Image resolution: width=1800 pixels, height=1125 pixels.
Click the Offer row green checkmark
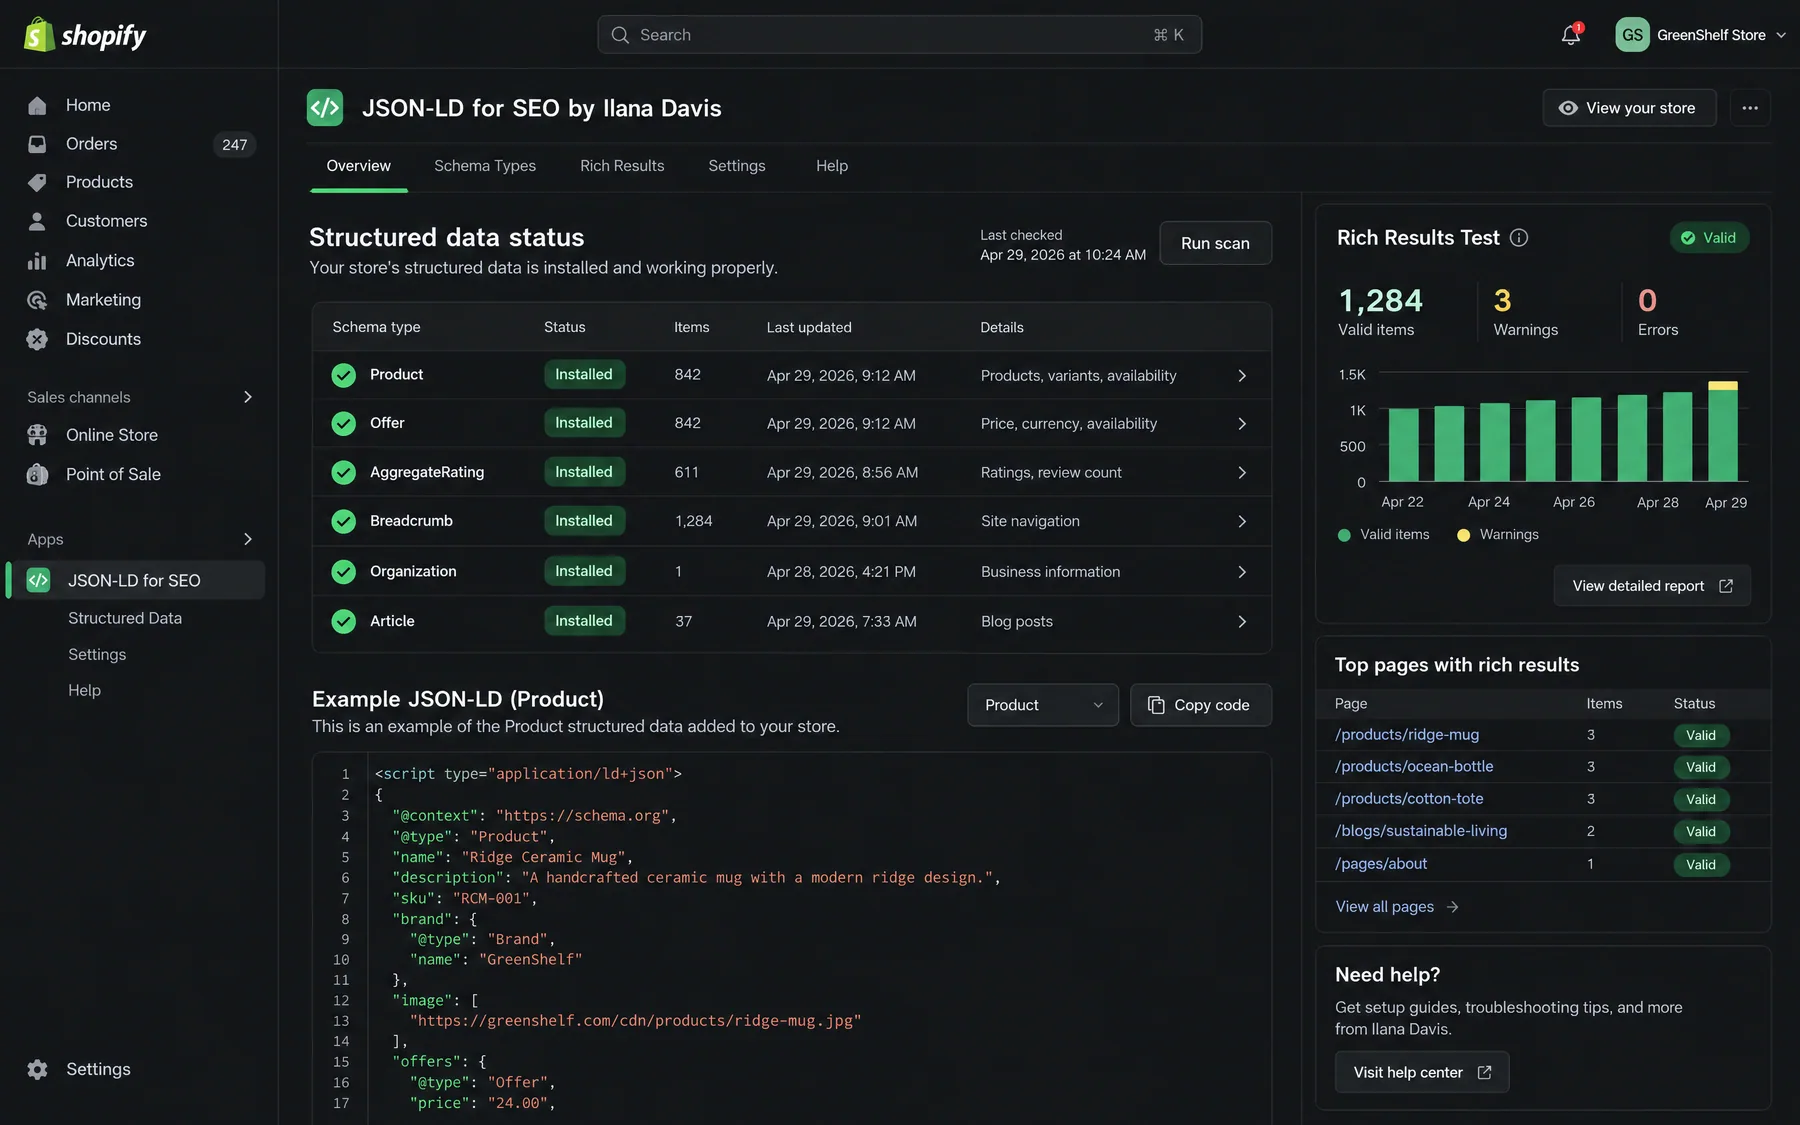[x=344, y=423]
